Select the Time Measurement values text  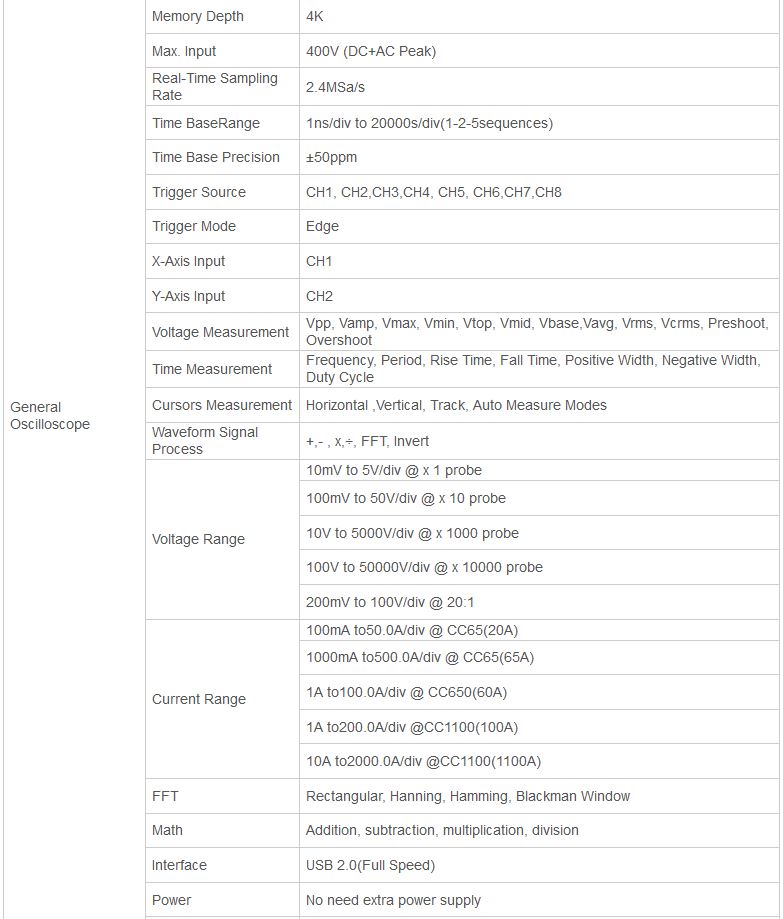click(533, 369)
